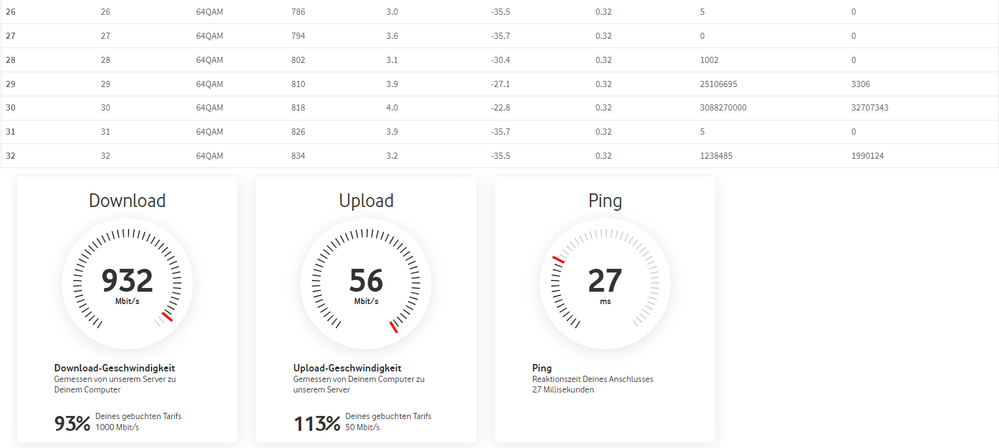Click the Ping card title at top
Image resolution: width=999 pixels, height=448 pixels.
pos(605,201)
